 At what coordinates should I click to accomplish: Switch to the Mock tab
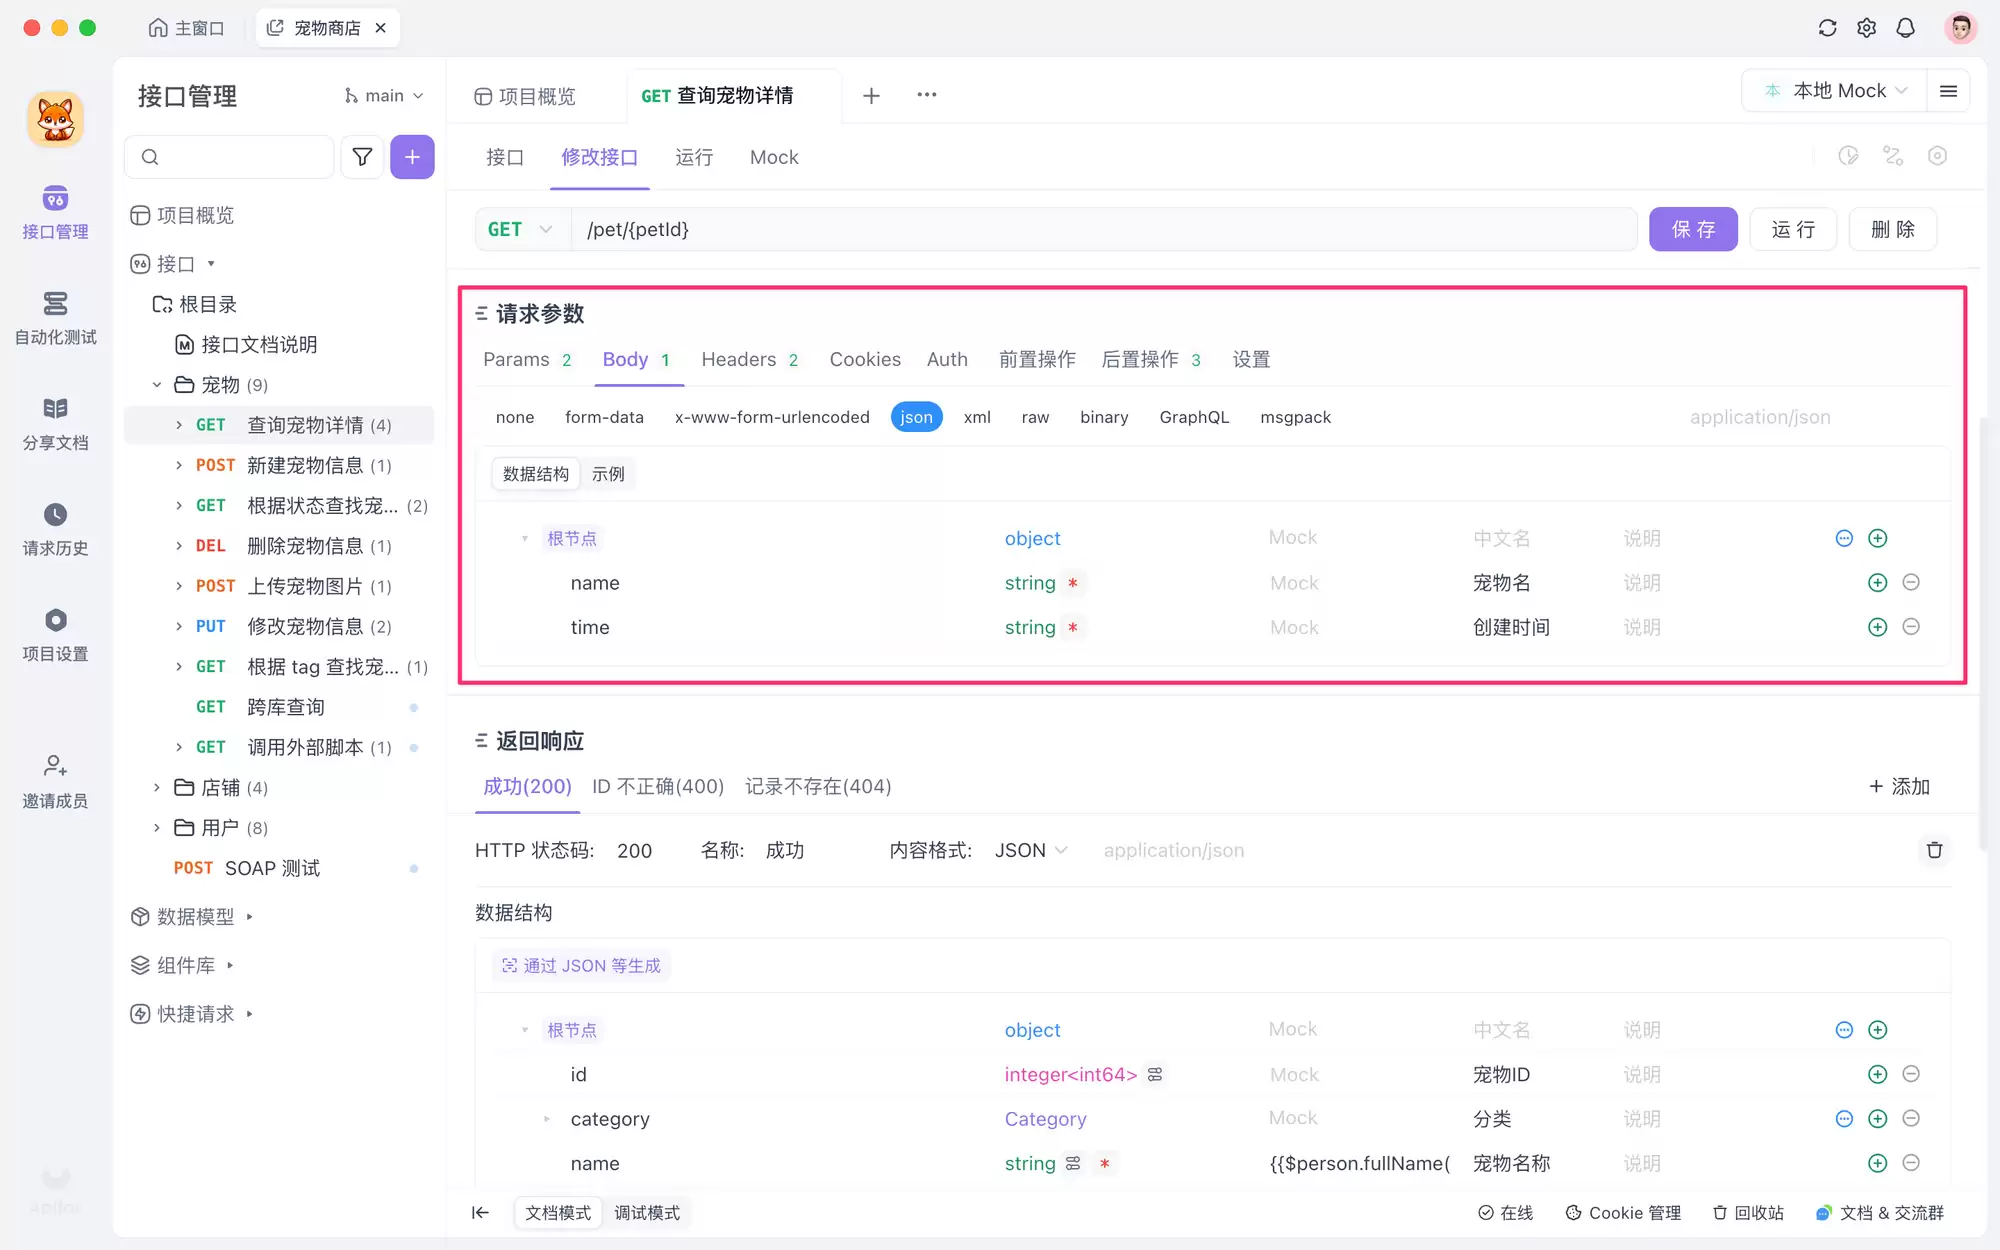click(x=774, y=157)
